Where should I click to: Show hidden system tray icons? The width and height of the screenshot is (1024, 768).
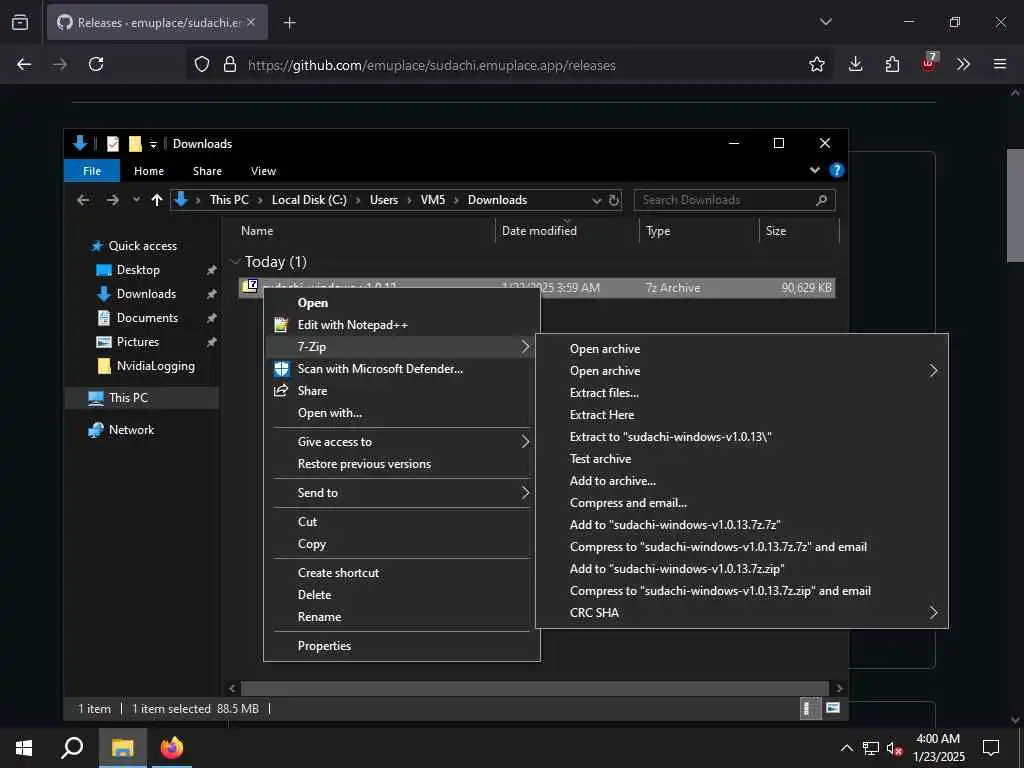[x=846, y=748]
